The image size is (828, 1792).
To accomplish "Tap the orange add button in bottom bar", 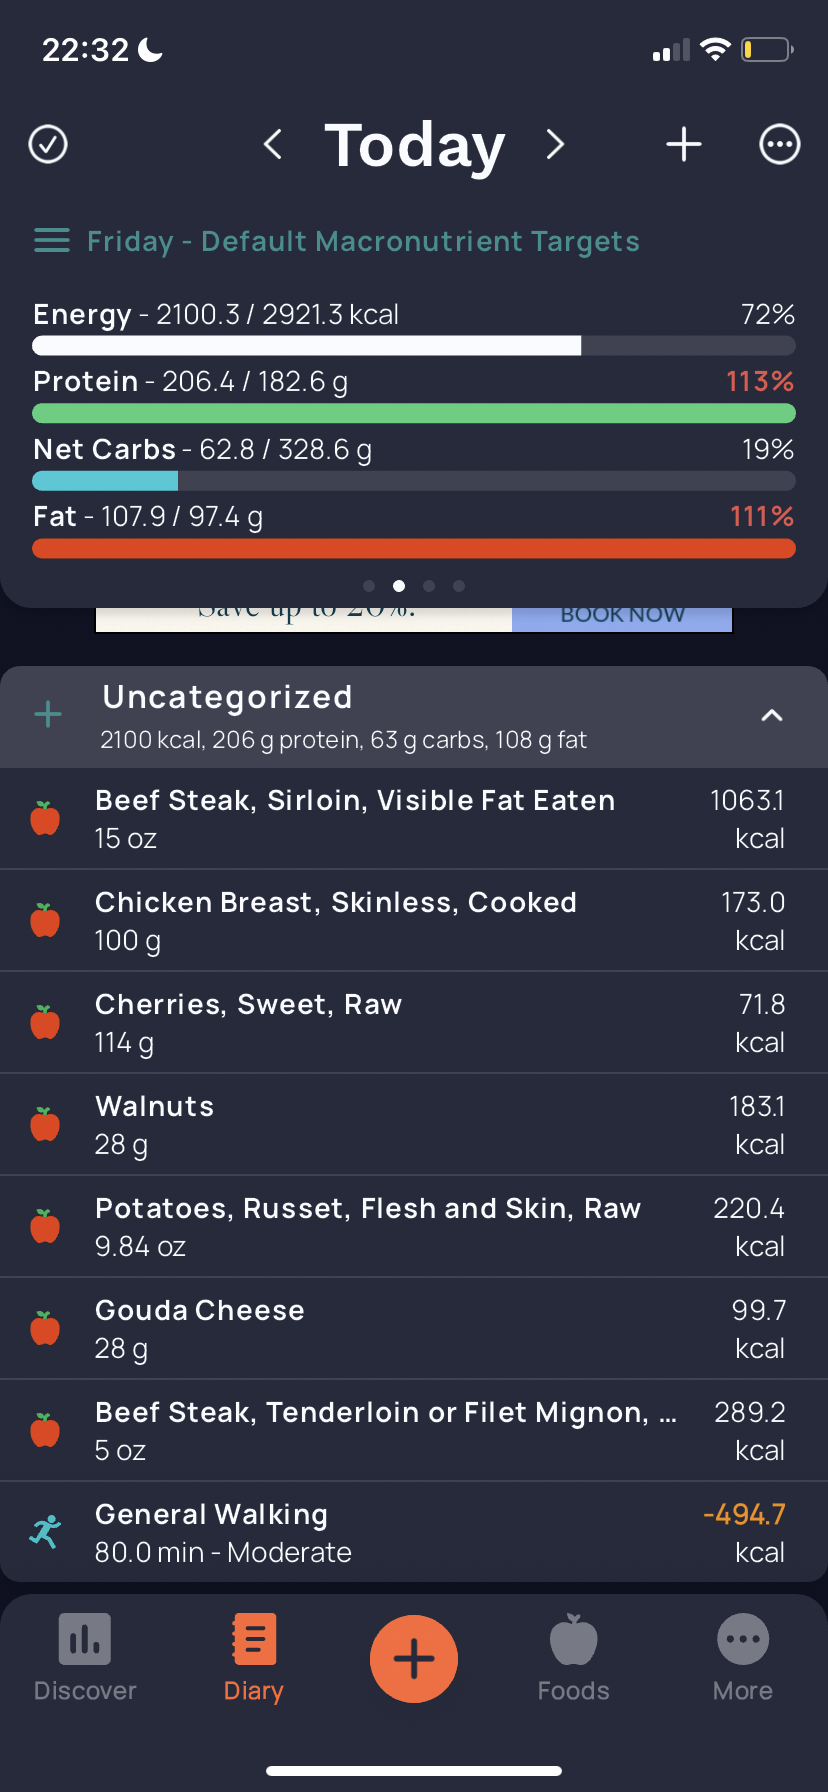I will click(x=414, y=1659).
